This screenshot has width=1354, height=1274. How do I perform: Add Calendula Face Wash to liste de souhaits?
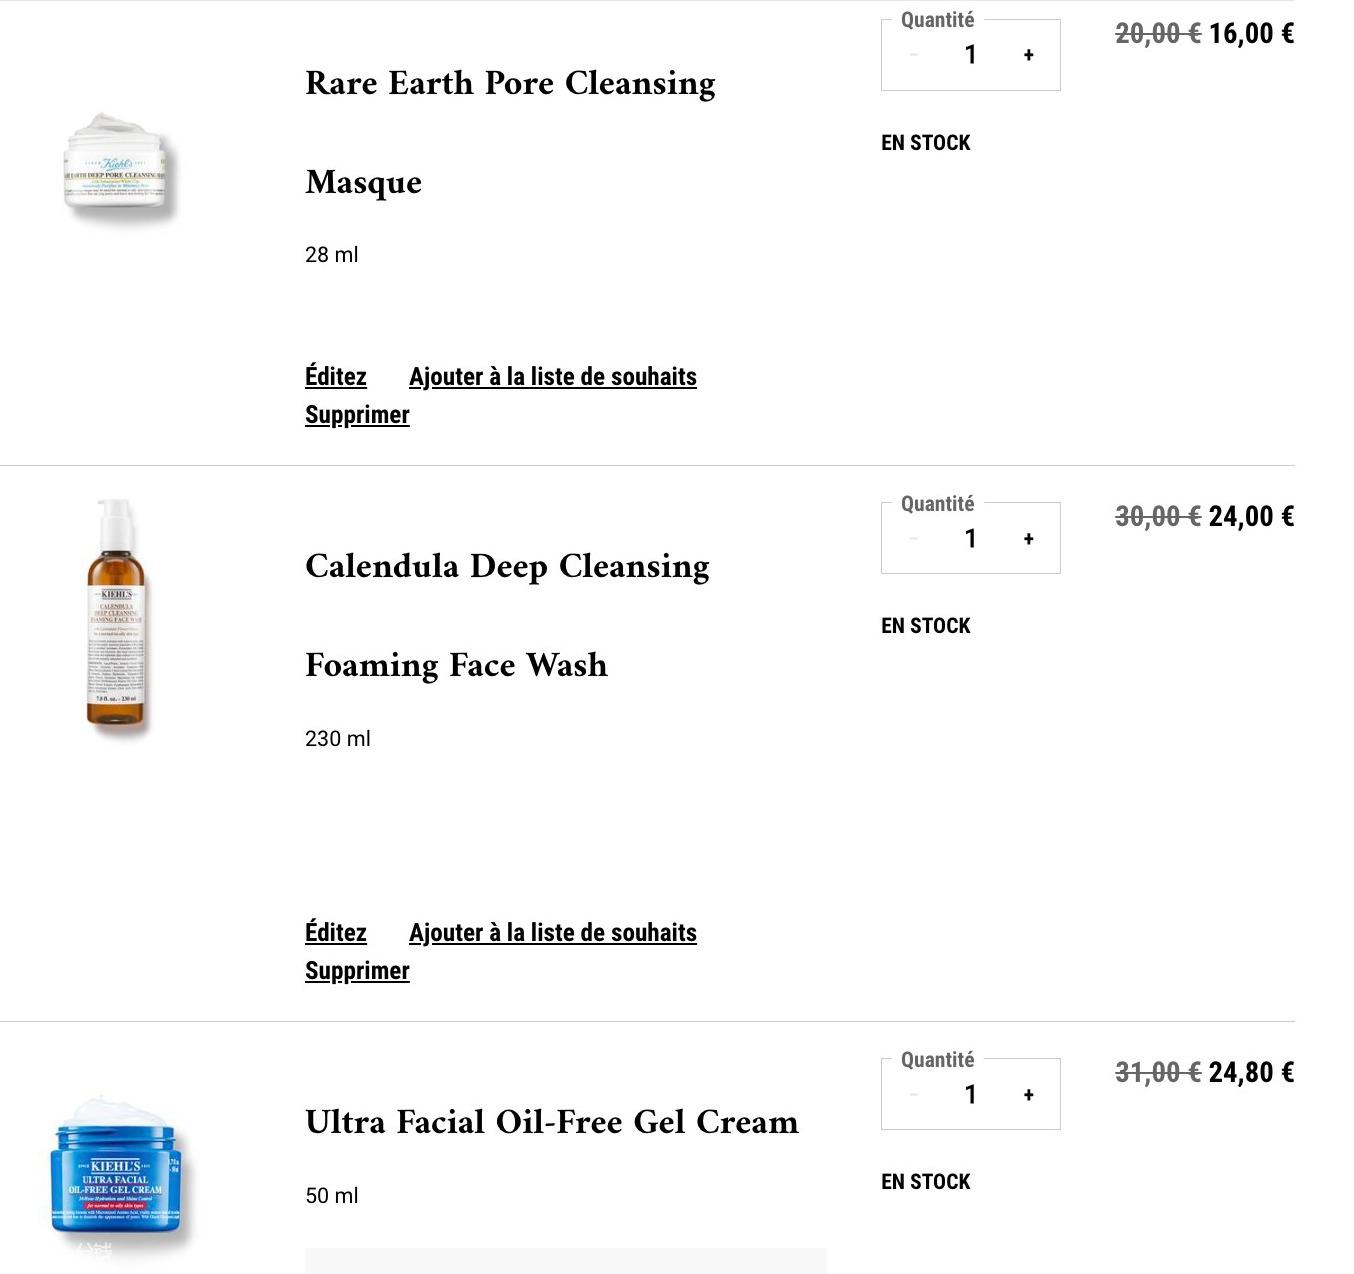click(x=553, y=933)
